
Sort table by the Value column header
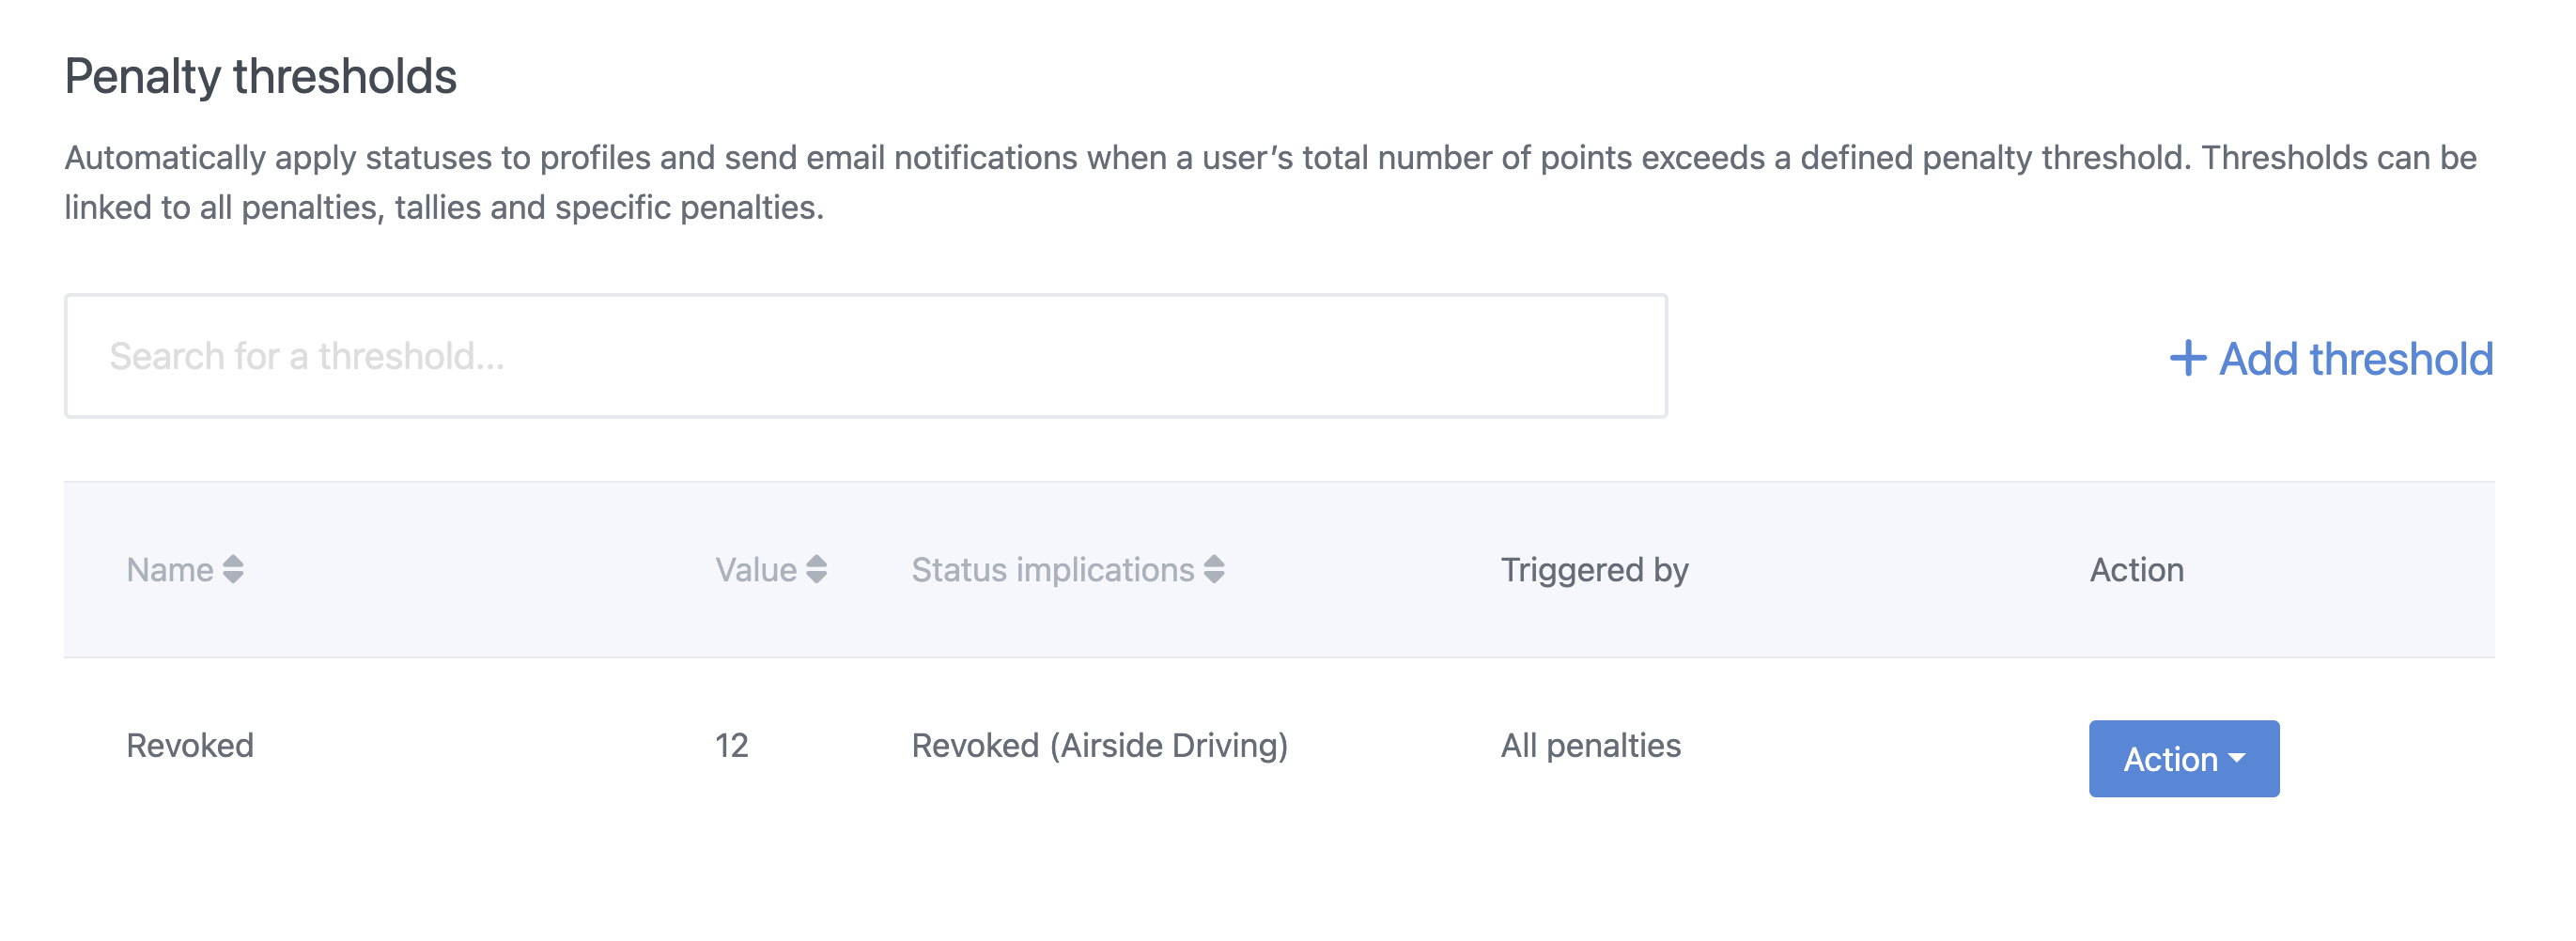(755, 570)
